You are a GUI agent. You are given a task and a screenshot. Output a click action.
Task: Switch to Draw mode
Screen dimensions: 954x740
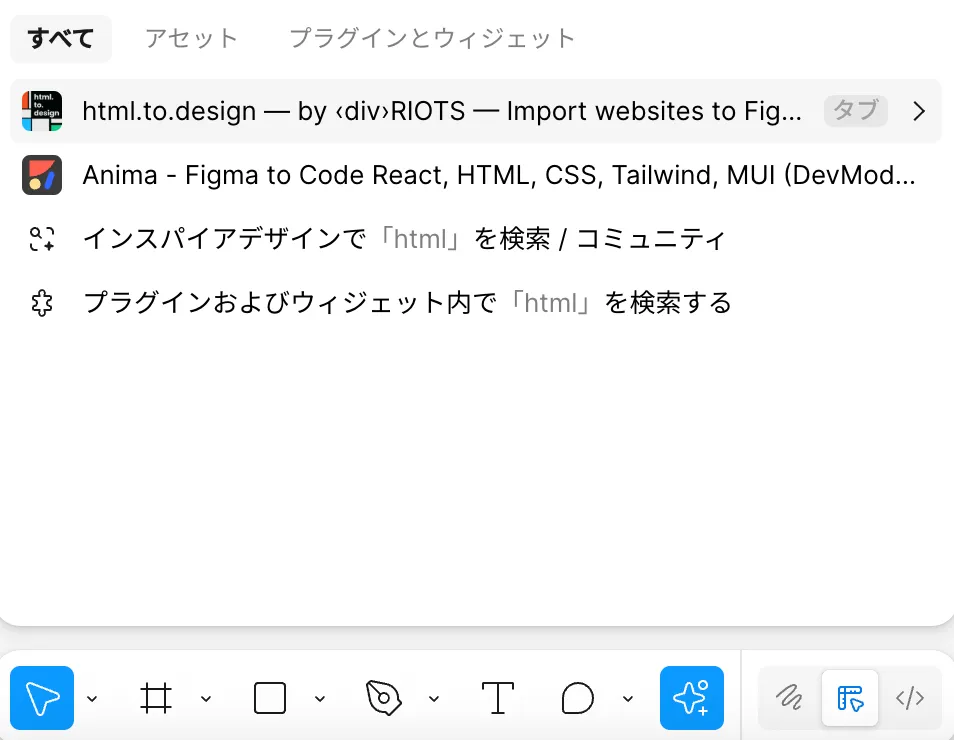pos(789,698)
